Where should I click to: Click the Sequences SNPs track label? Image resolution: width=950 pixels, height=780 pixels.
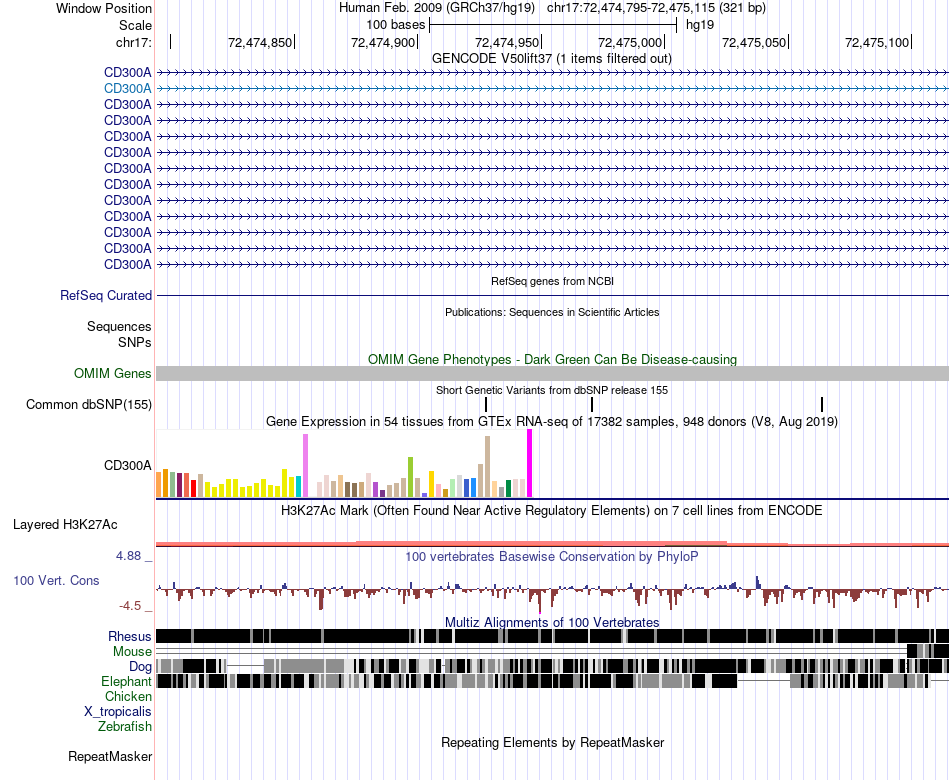tap(119, 335)
